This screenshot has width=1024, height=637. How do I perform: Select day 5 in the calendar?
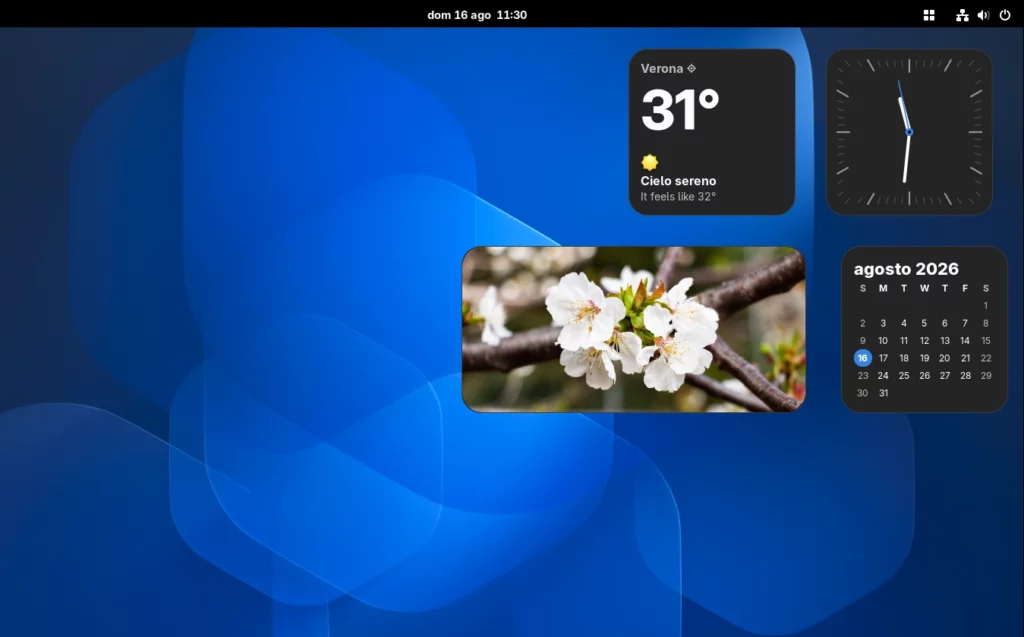click(924, 323)
